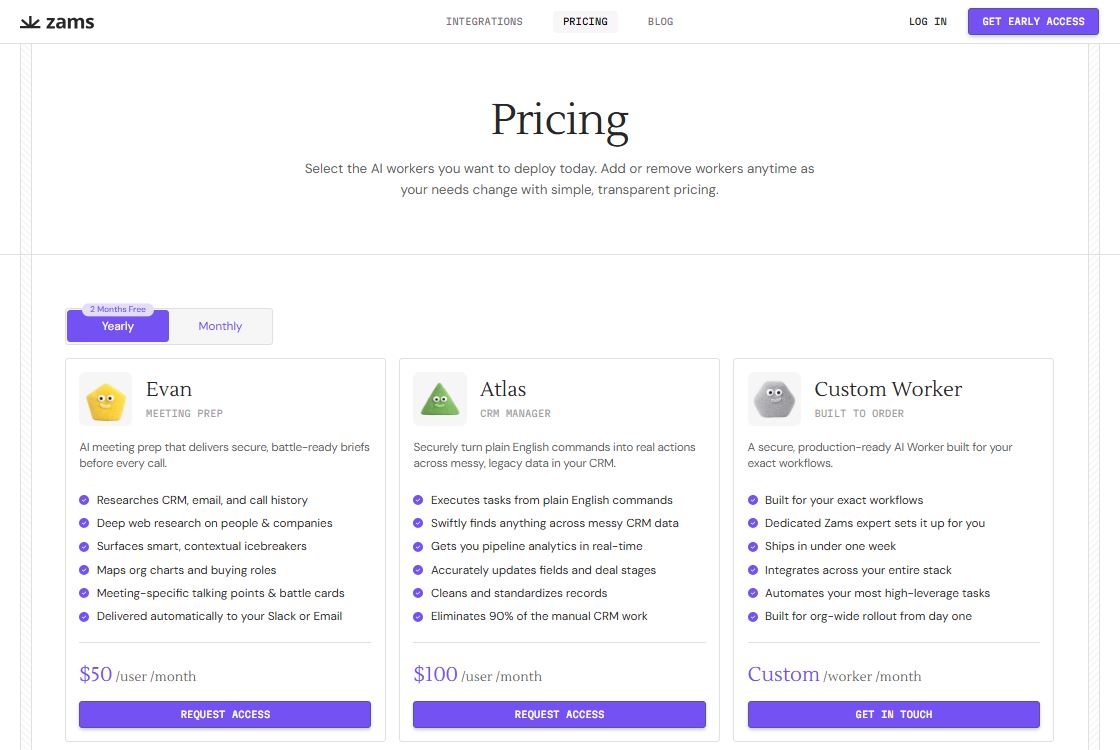Click checkmark beside 'Ships in under one week'
Image resolution: width=1120 pixels, height=750 pixels.
pos(753,547)
